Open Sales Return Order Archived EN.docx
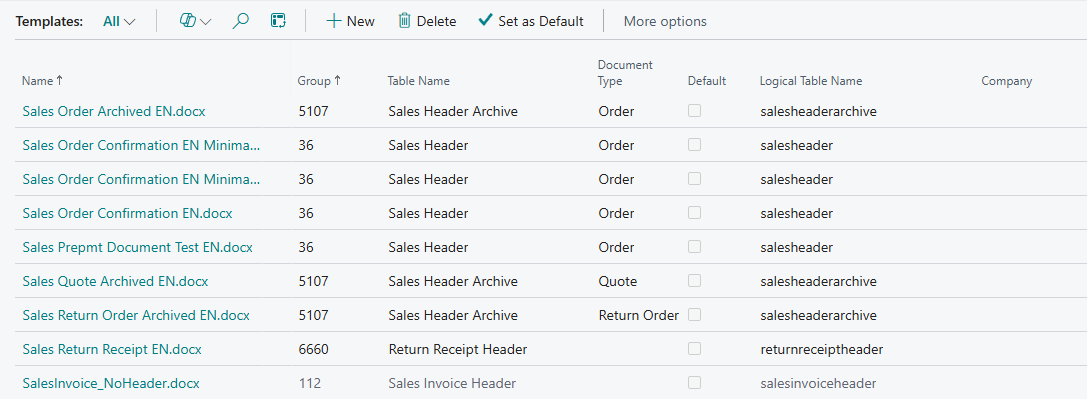Screen dimensions: 1087x399 [136, 315]
